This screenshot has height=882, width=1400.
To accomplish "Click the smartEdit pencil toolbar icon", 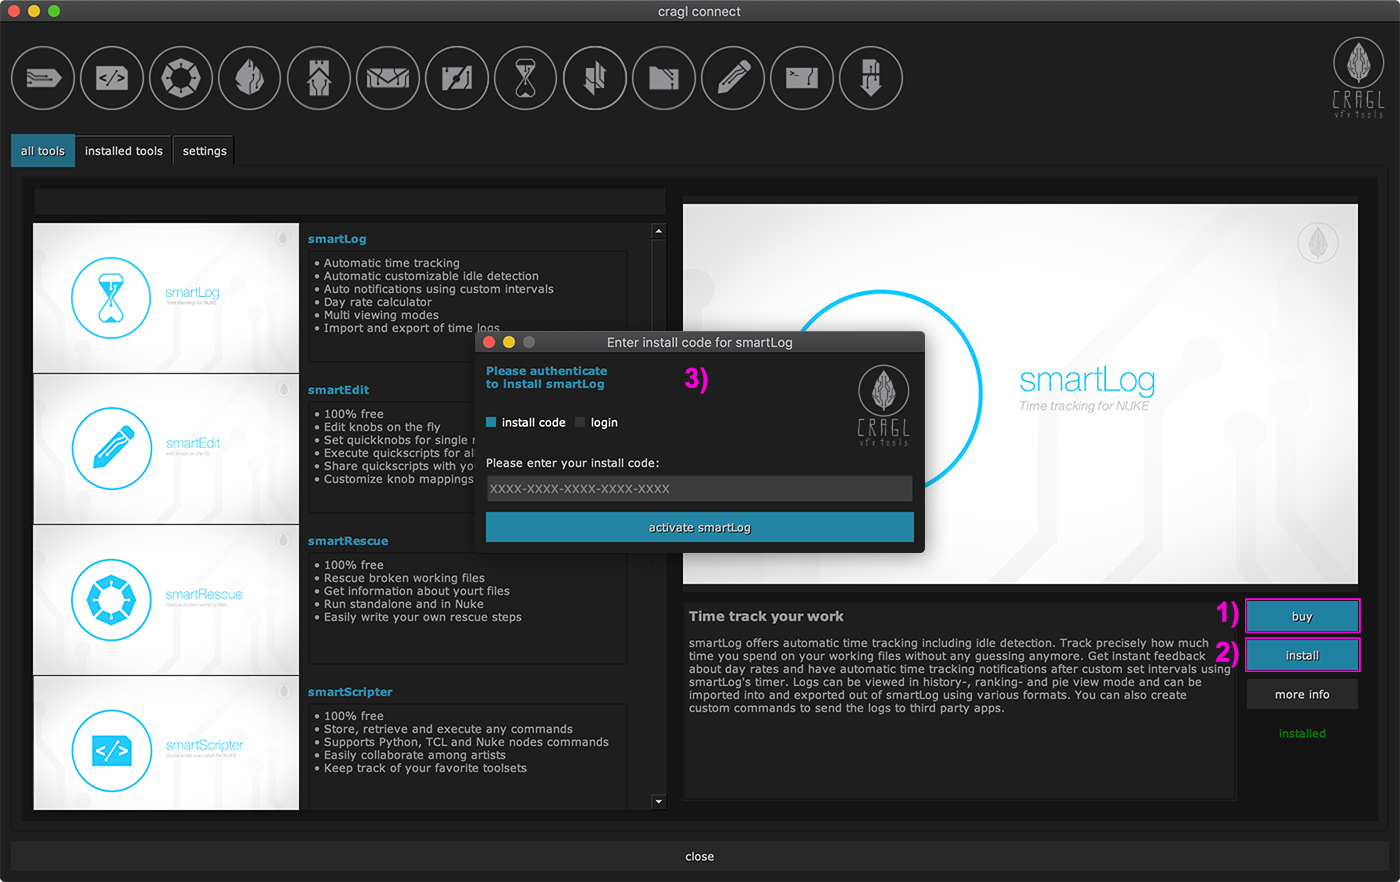I will pyautogui.click(x=733, y=78).
